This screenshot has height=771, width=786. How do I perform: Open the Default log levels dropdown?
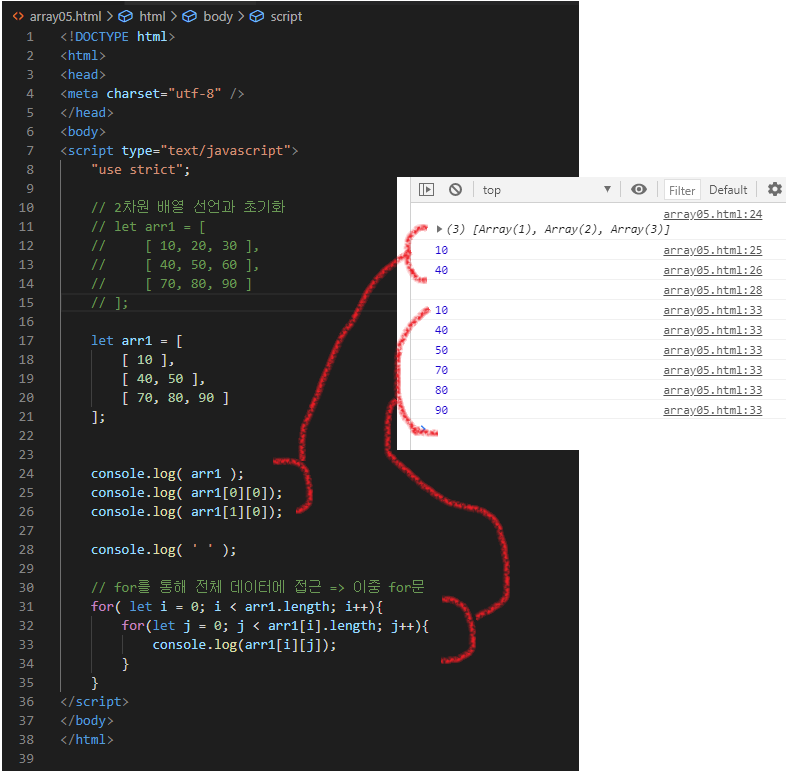pos(728,190)
